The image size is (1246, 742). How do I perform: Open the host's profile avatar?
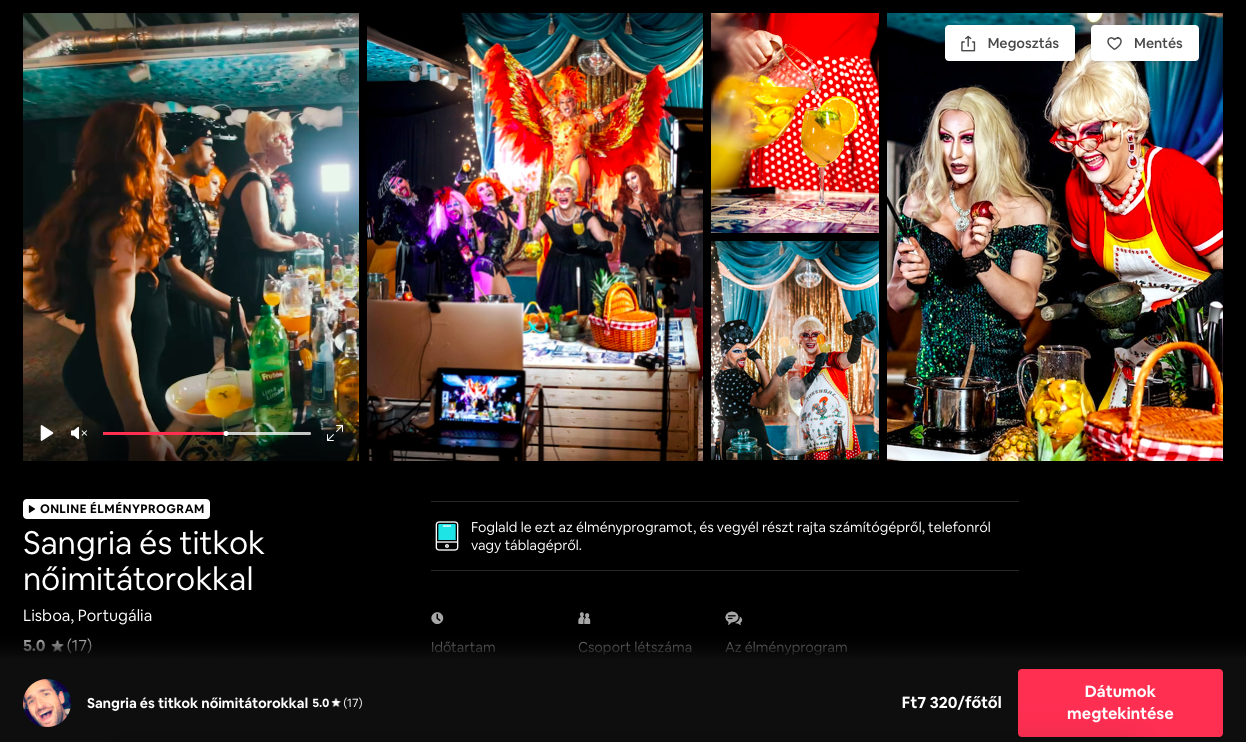click(47, 703)
